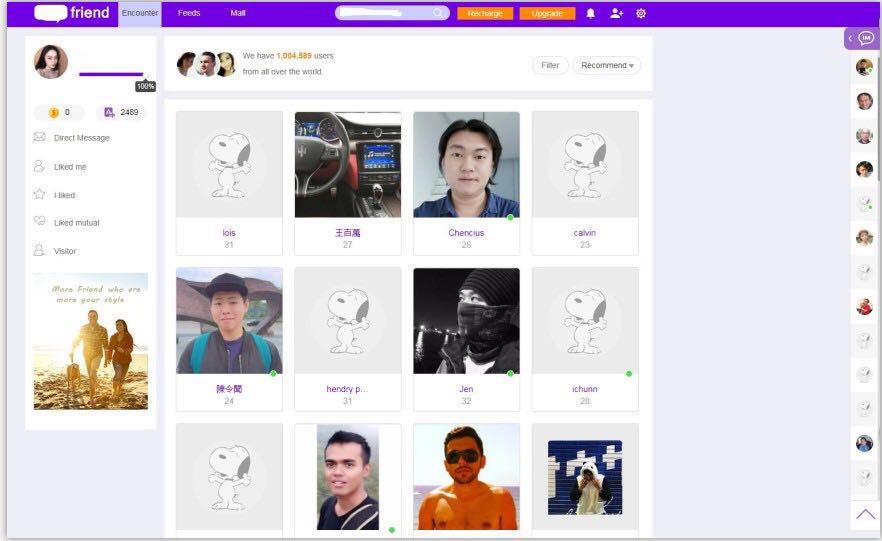This screenshot has width=882, height=541.
Task: Open hendry p... placeholder photo
Action: point(348,321)
